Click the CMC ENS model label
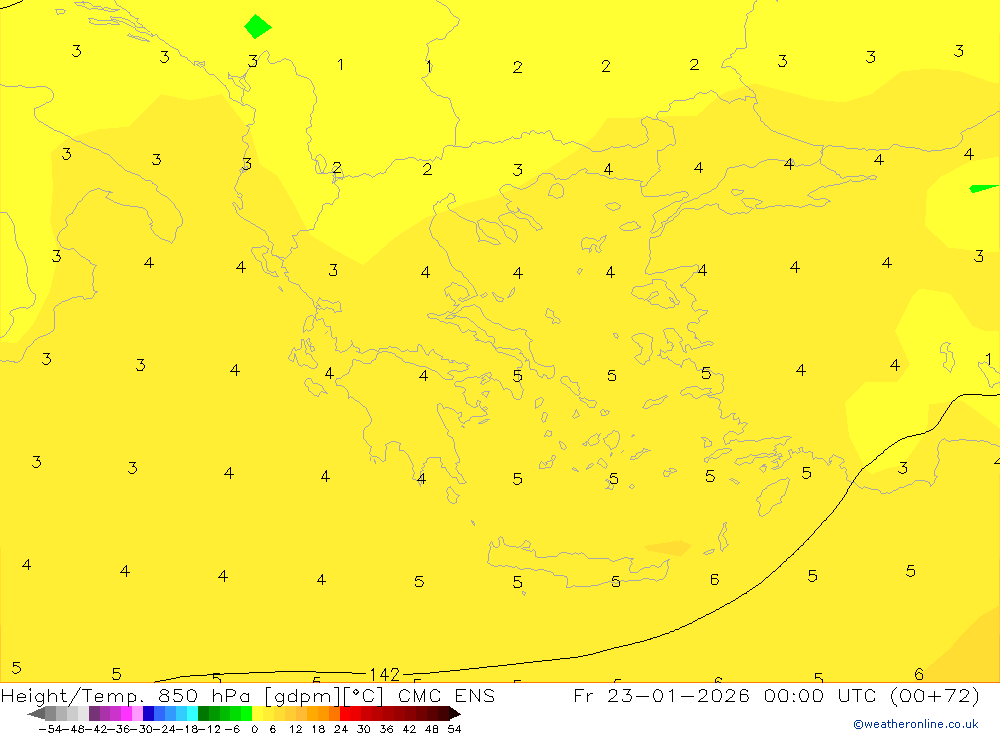The height and width of the screenshot is (733, 1000). (x=446, y=696)
